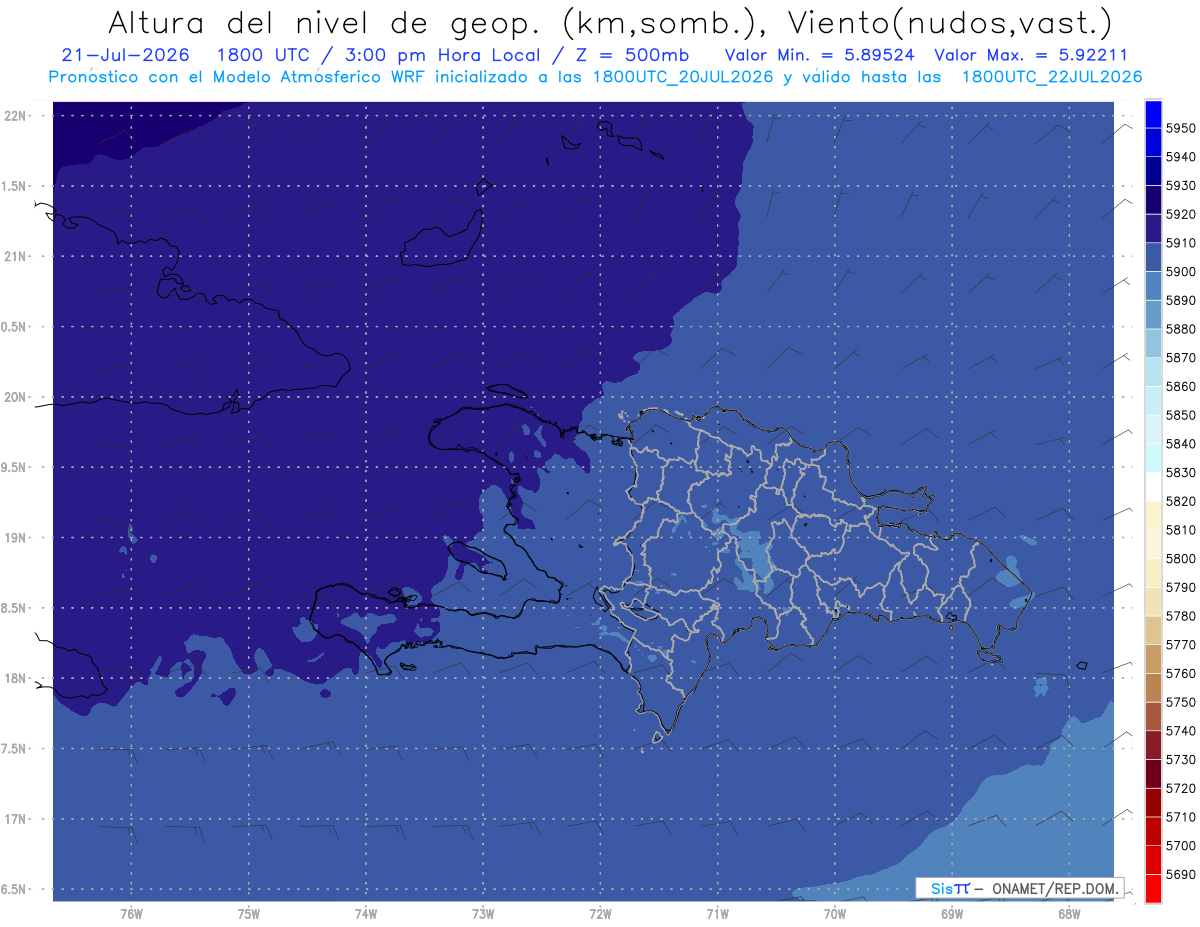This screenshot has height=927, width=1200.
Task: Click the '5880' colorbar label
Action: click(1180, 329)
